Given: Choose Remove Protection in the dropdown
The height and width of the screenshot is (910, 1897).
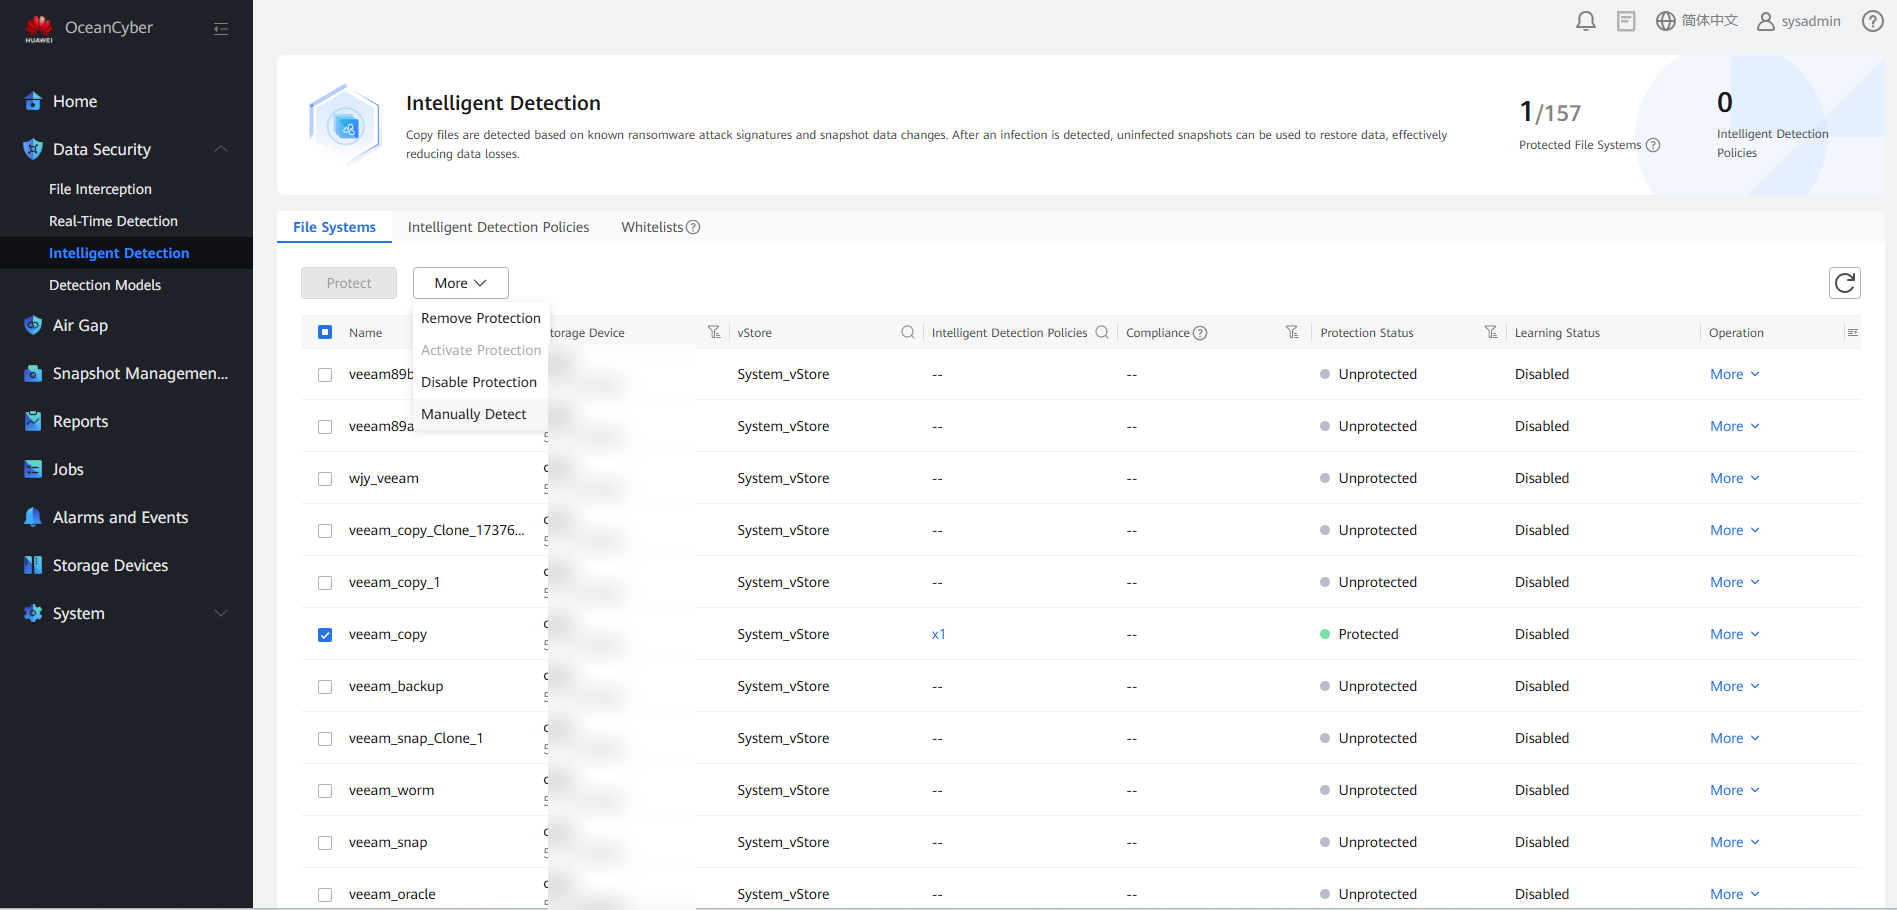Looking at the screenshot, I should point(480,318).
